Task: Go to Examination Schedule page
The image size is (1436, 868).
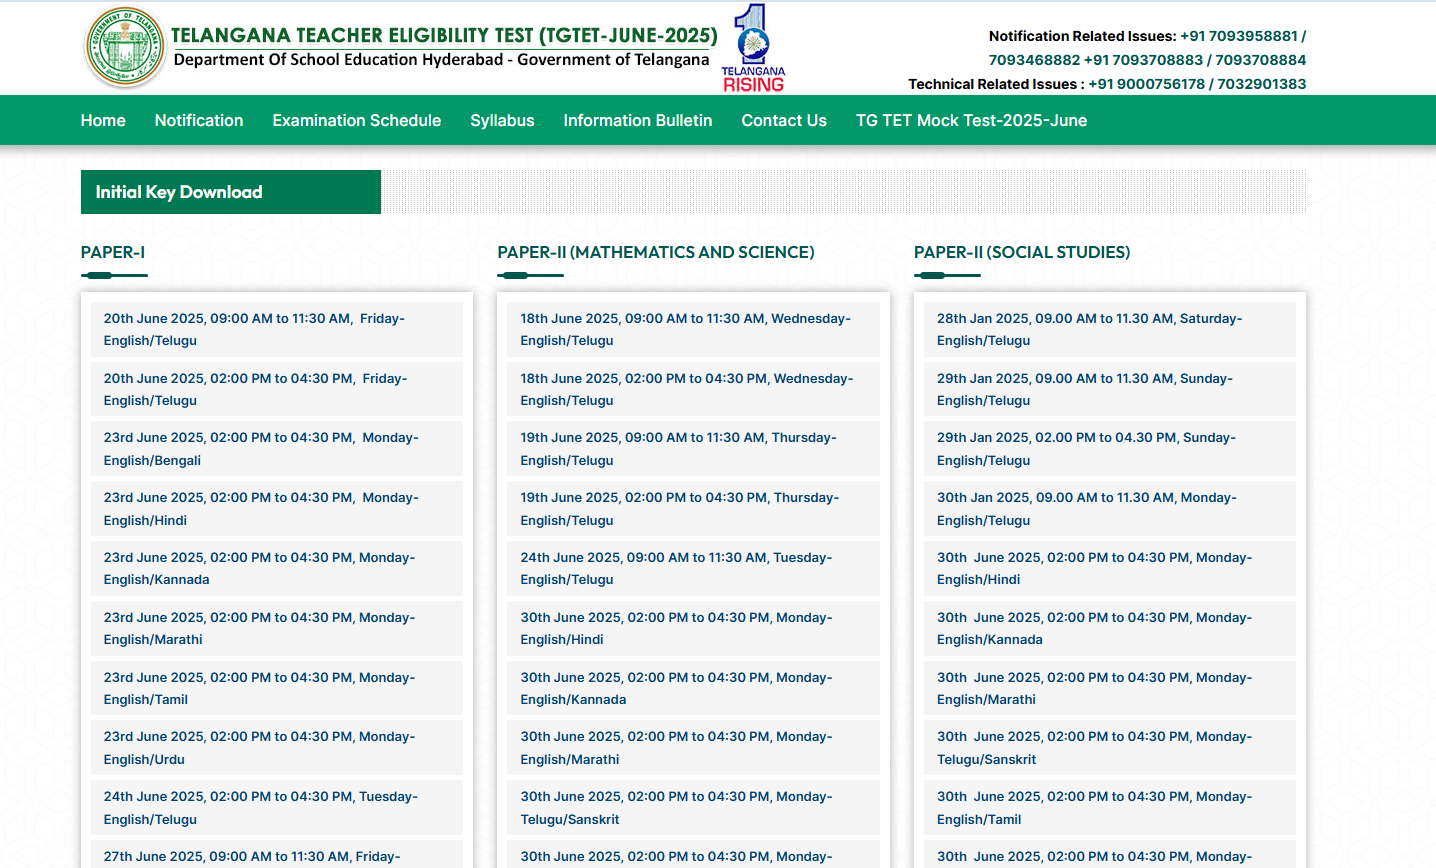Action: pyautogui.click(x=357, y=120)
